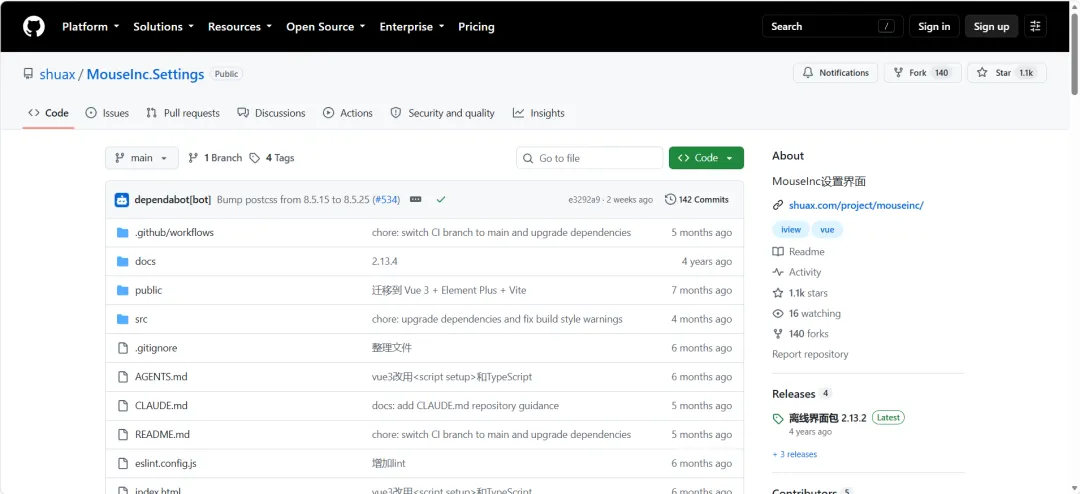
Task: Expand the Enterprise menu
Action: point(411,27)
